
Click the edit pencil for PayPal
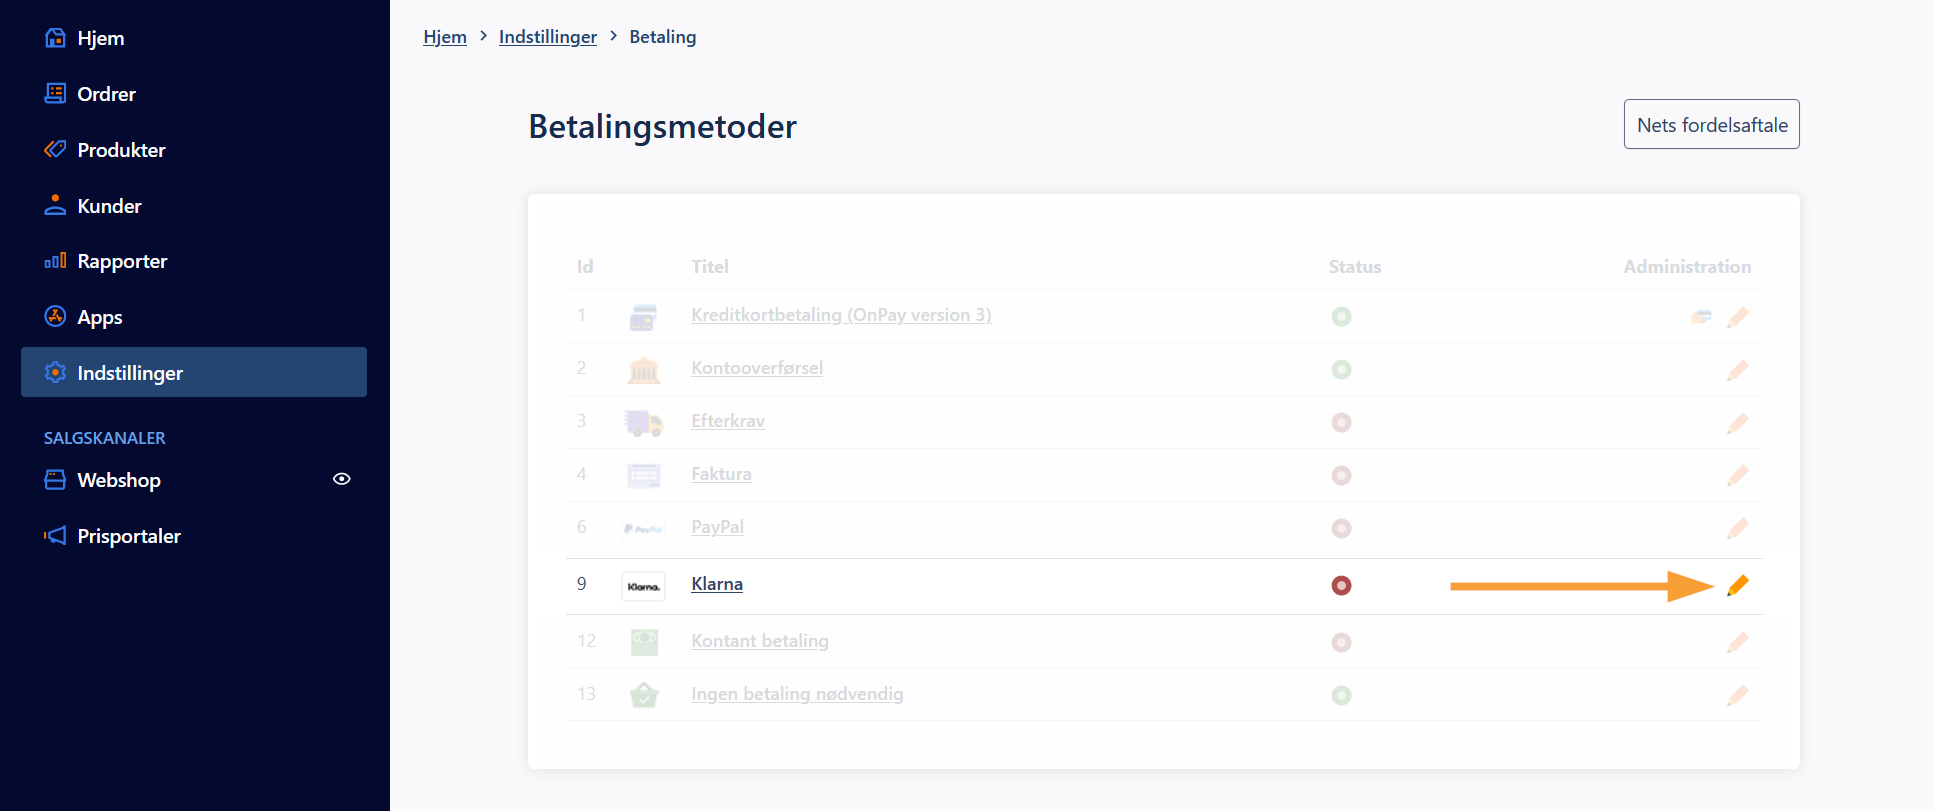click(x=1738, y=528)
